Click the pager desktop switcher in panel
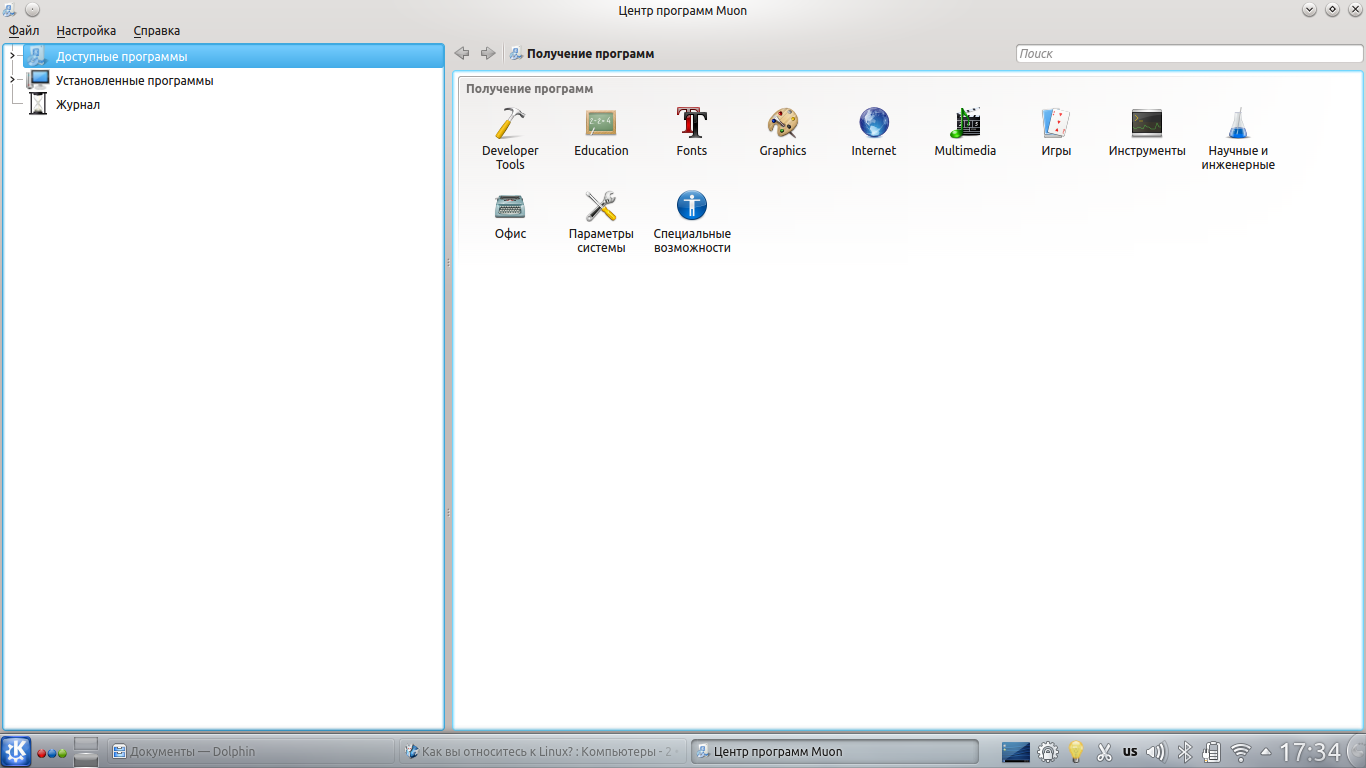This screenshot has height=768, width=1366. tap(86, 752)
